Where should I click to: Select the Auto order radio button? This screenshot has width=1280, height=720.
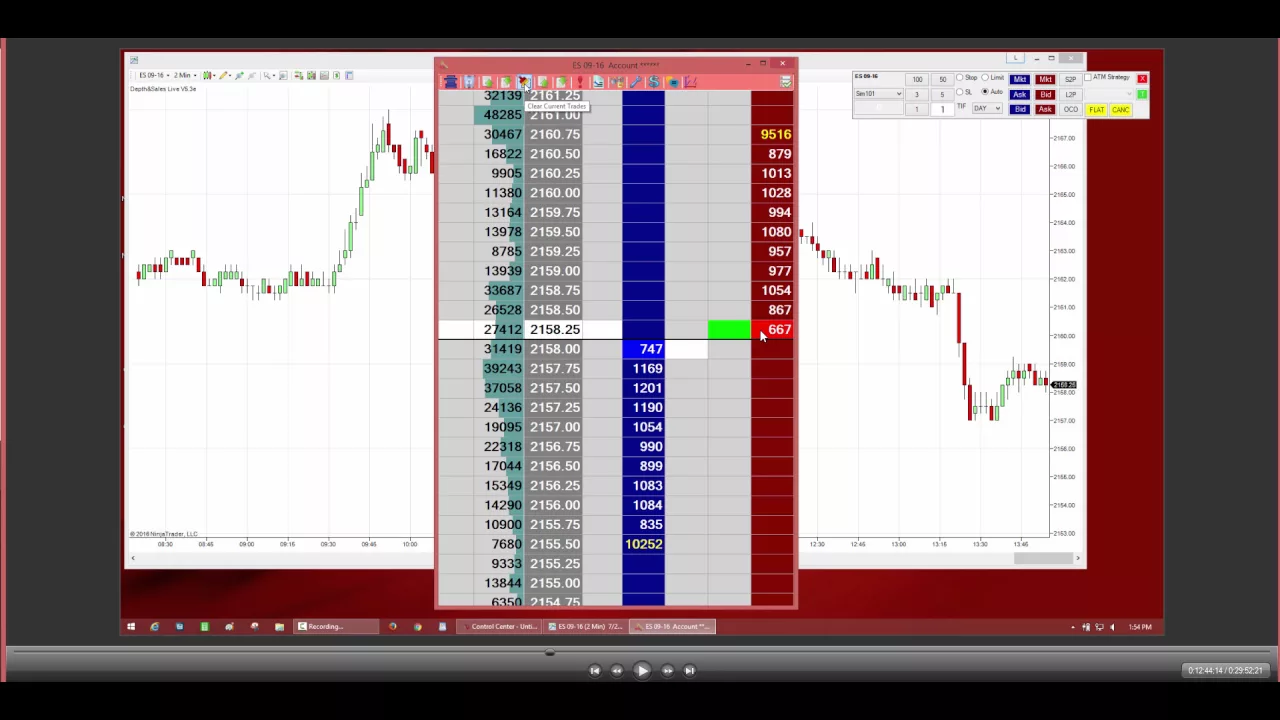(985, 92)
